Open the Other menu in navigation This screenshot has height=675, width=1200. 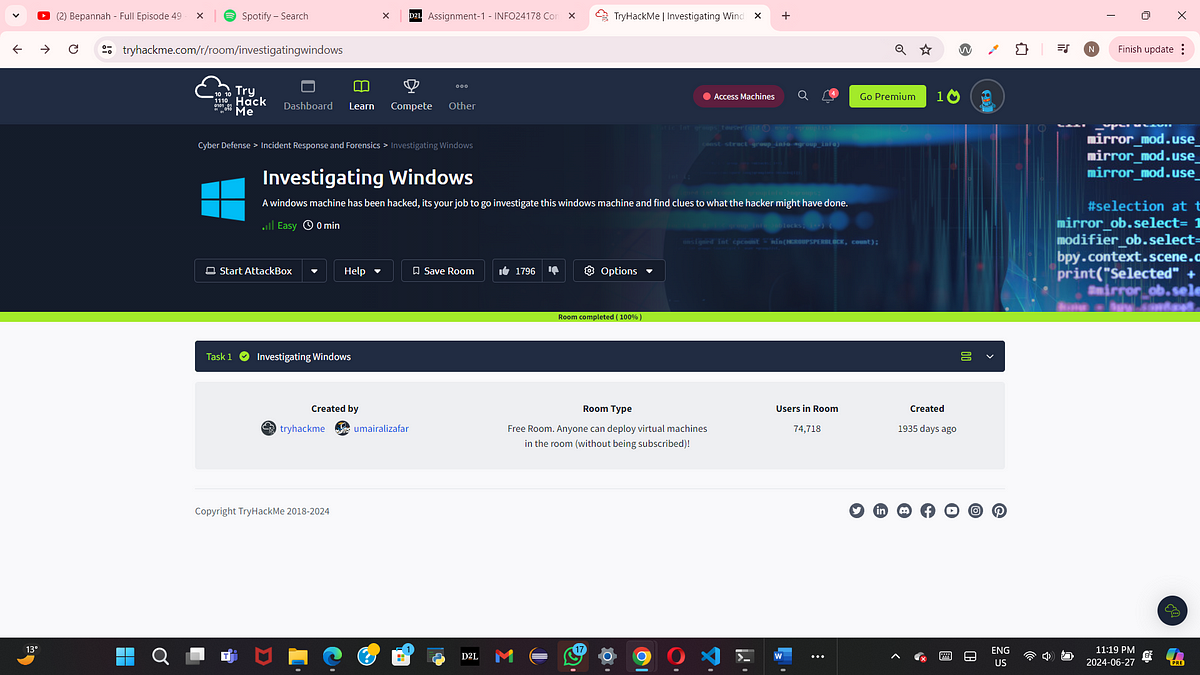click(462, 96)
